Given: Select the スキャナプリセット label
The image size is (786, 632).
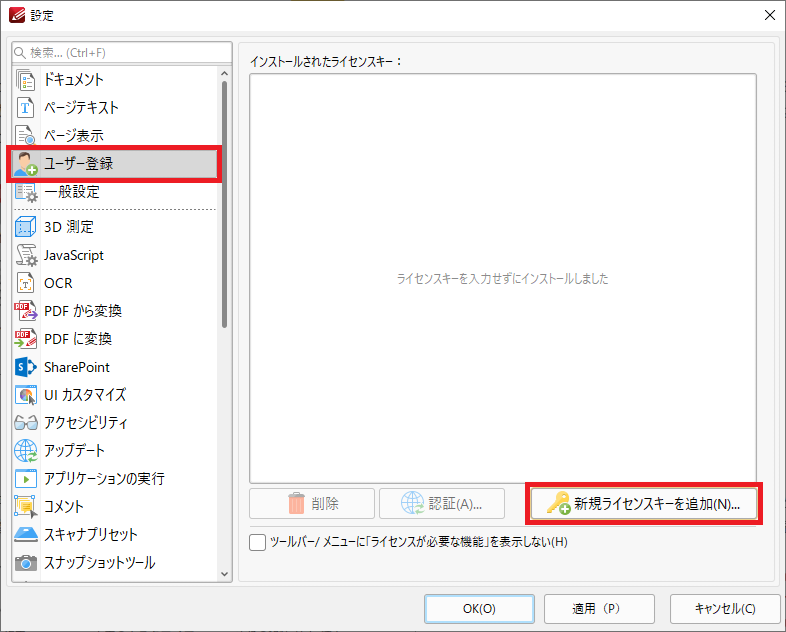Looking at the screenshot, I should (91, 535).
